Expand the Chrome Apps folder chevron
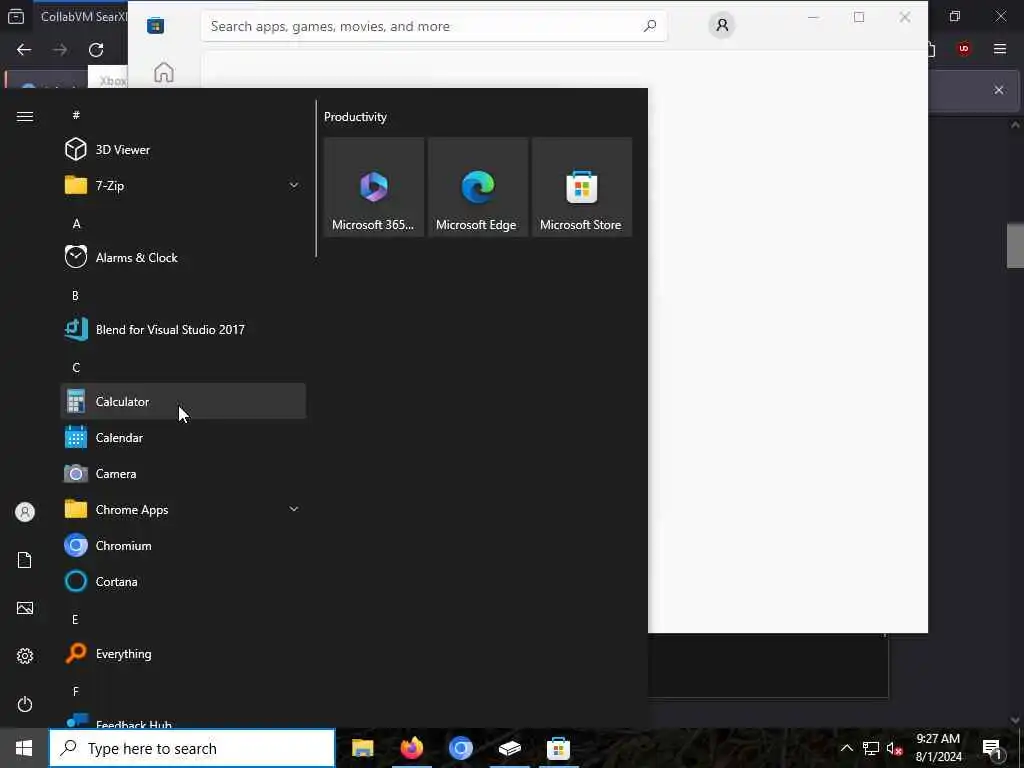Image resolution: width=1024 pixels, height=768 pixels. click(x=294, y=509)
